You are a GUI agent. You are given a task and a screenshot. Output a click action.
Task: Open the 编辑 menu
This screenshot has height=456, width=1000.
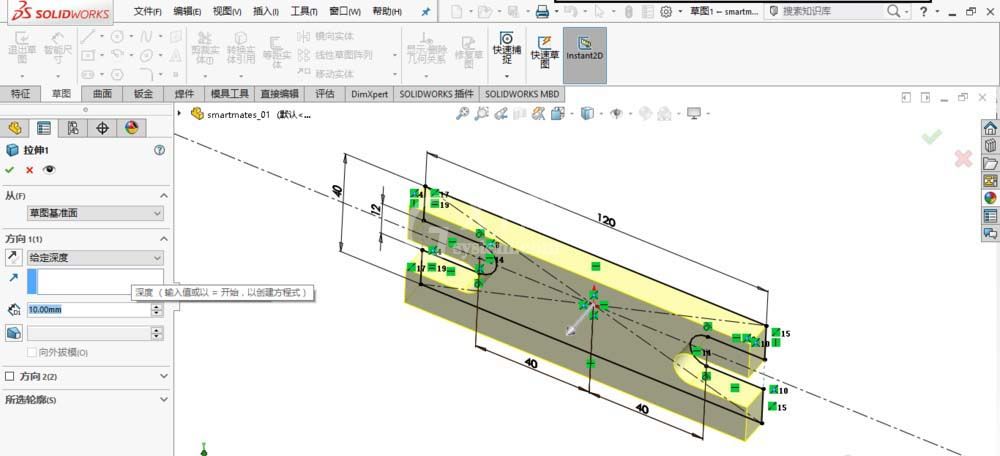pyautogui.click(x=188, y=11)
